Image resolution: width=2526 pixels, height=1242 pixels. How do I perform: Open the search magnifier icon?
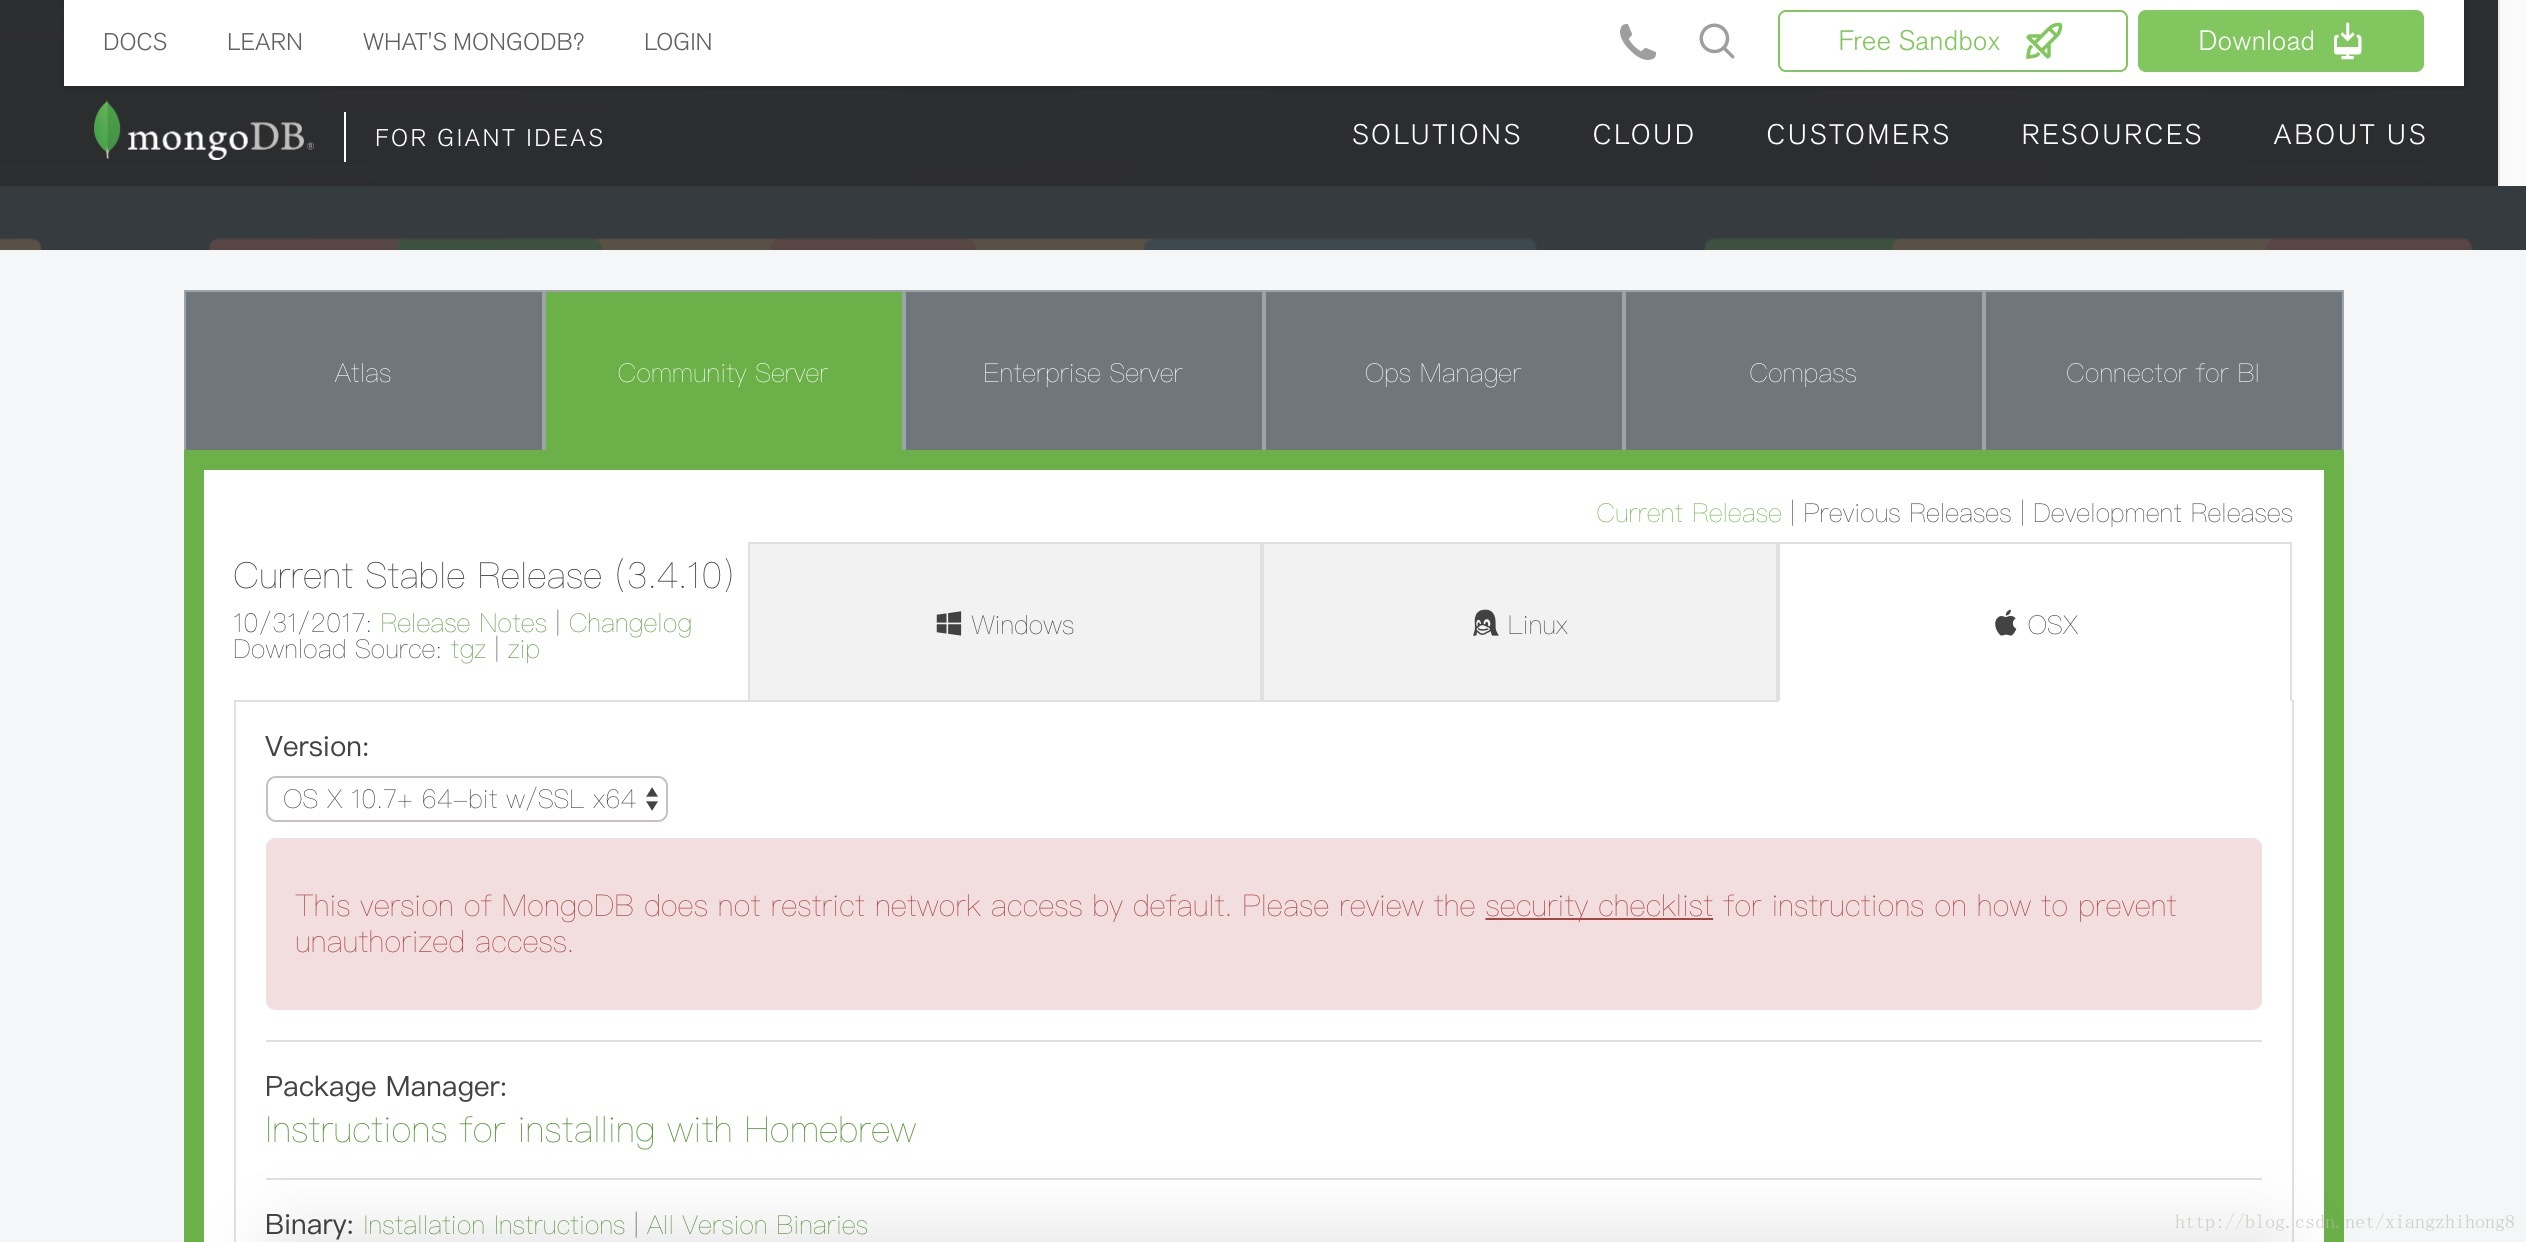[x=1716, y=42]
